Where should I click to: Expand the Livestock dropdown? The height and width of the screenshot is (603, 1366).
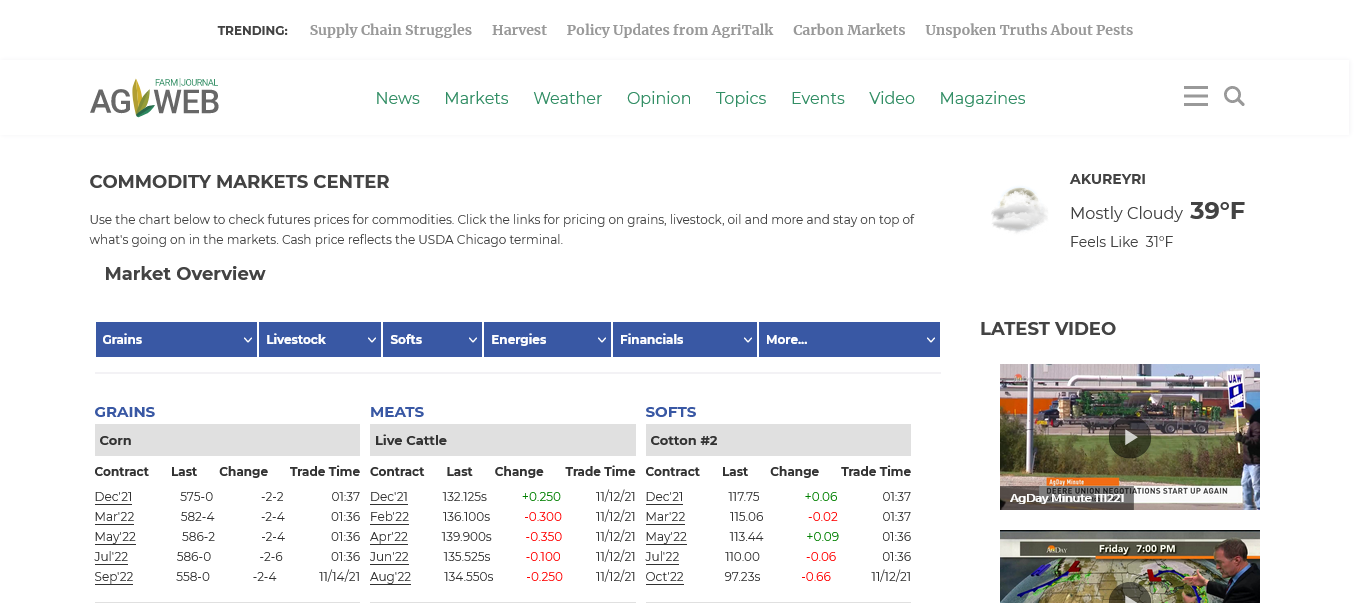point(319,339)
